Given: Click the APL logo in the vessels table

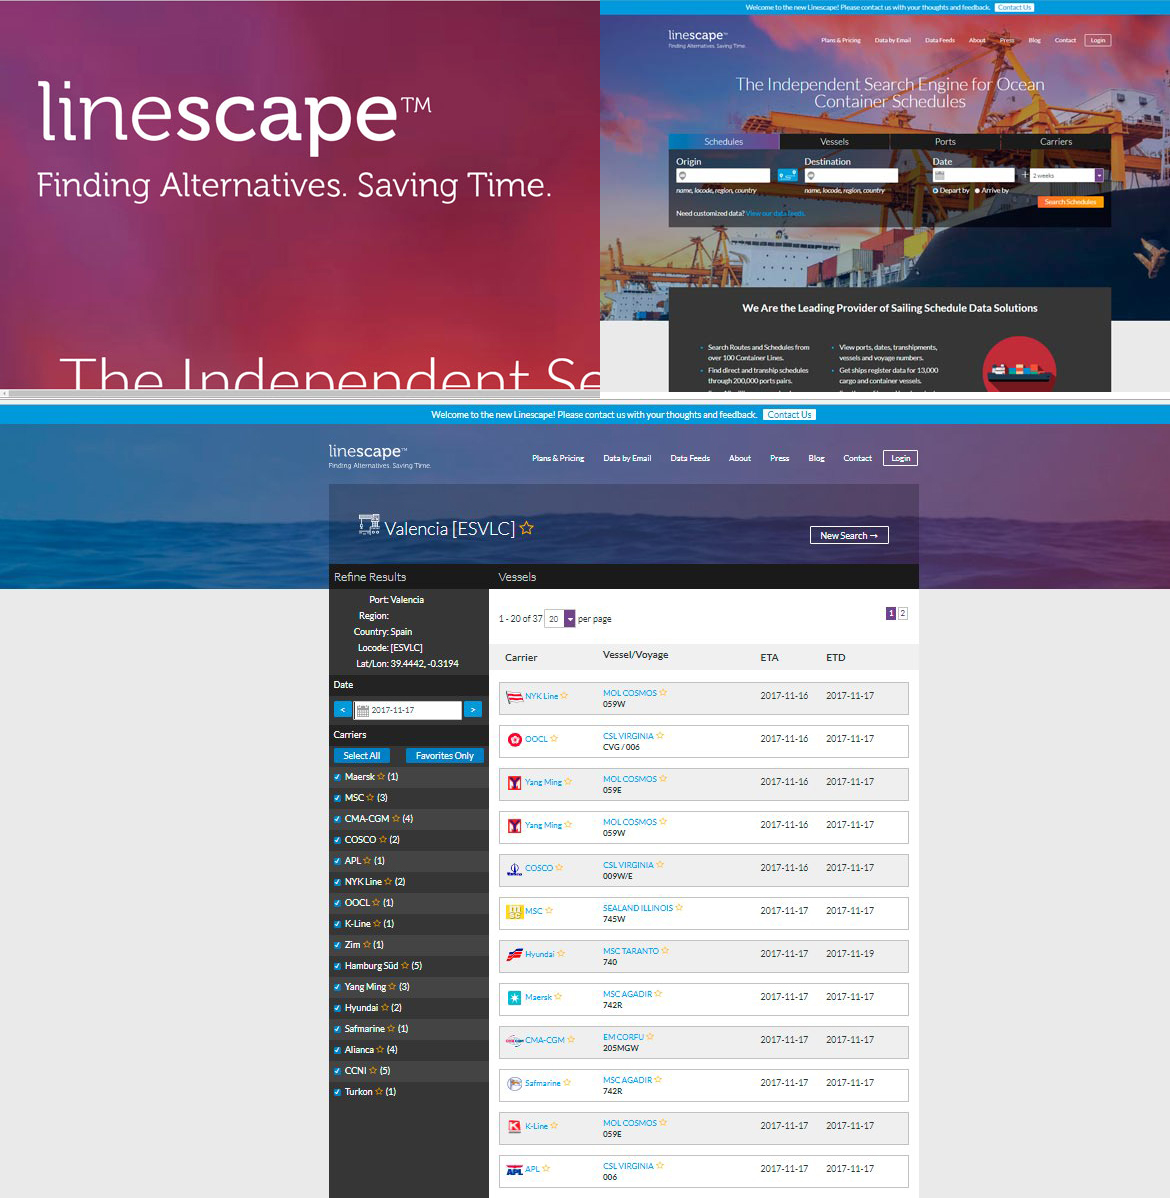Looking at the screenshot, I should [514, 1170].
